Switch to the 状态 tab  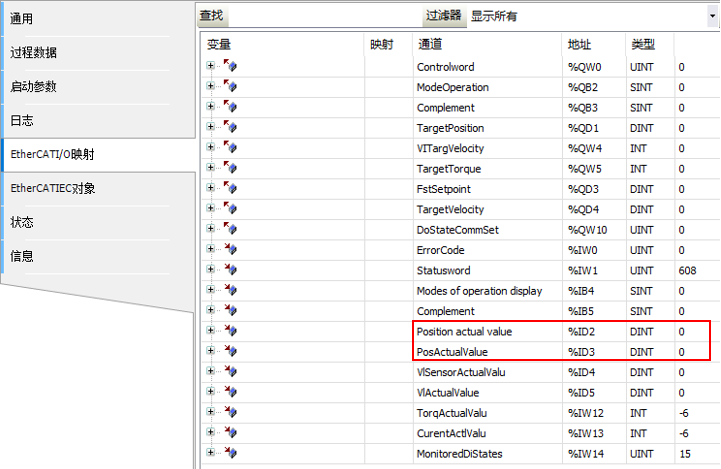click(x=99, y=223)
